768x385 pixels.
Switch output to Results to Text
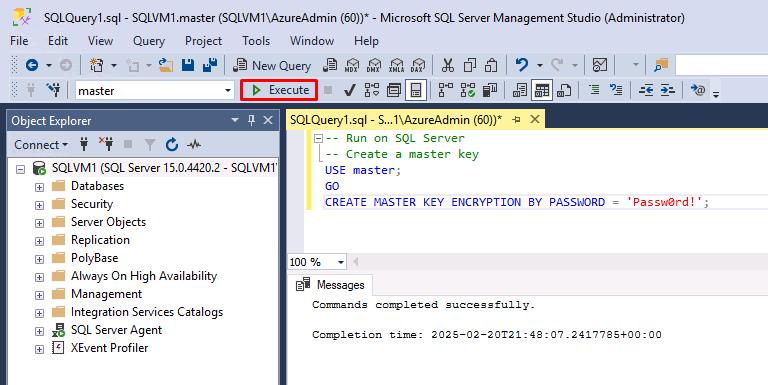pyautogui.click(x=520, y=90)
